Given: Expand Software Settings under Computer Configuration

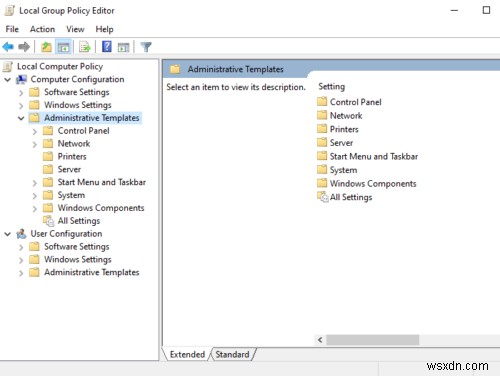Looking at the screenshot, I should coord(21,93).
